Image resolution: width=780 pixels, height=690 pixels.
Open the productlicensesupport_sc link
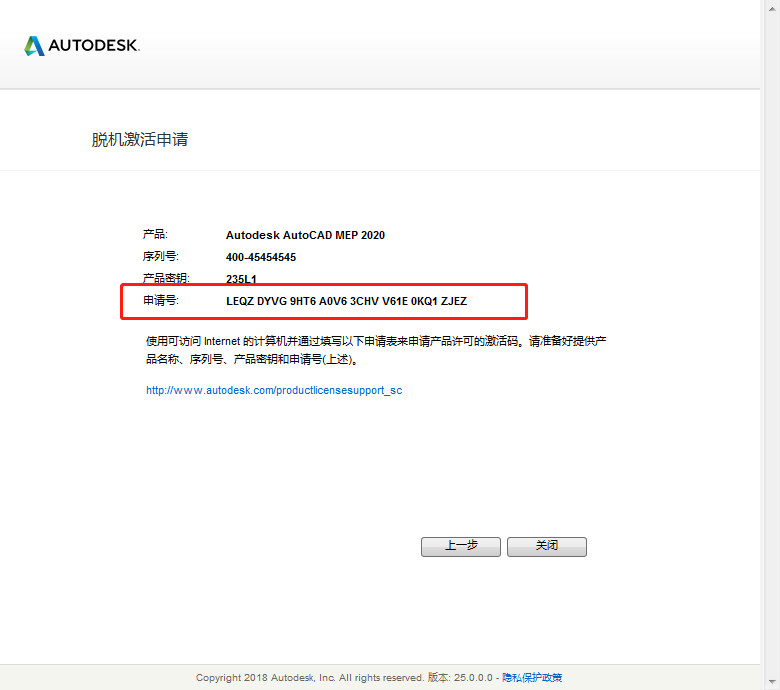[274, 391]
